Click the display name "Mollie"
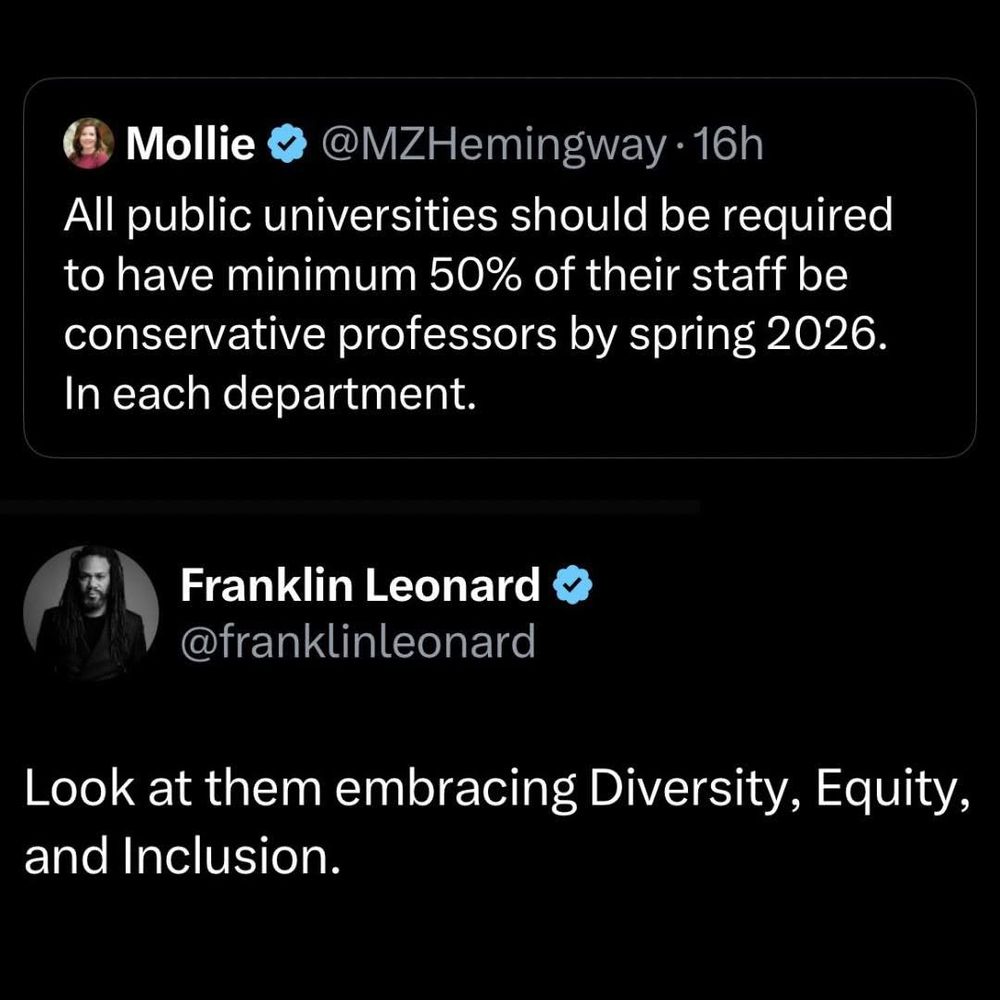The height and width of the screenshot is (1000, 1000). (x=192, y=146)
